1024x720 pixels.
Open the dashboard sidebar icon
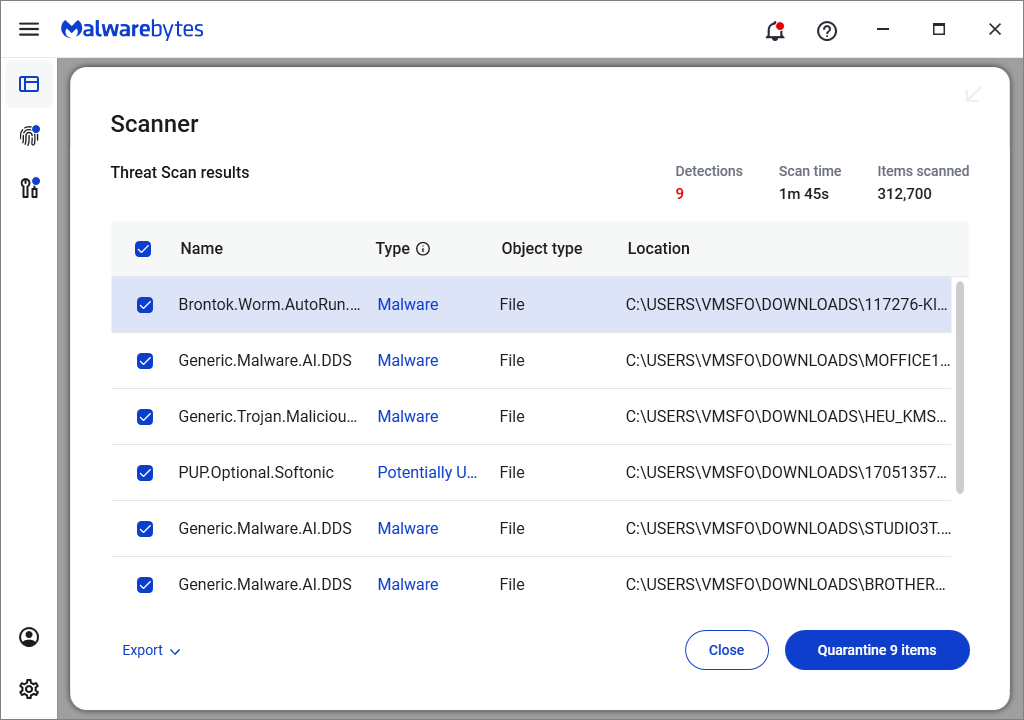[x=29, y=84]
